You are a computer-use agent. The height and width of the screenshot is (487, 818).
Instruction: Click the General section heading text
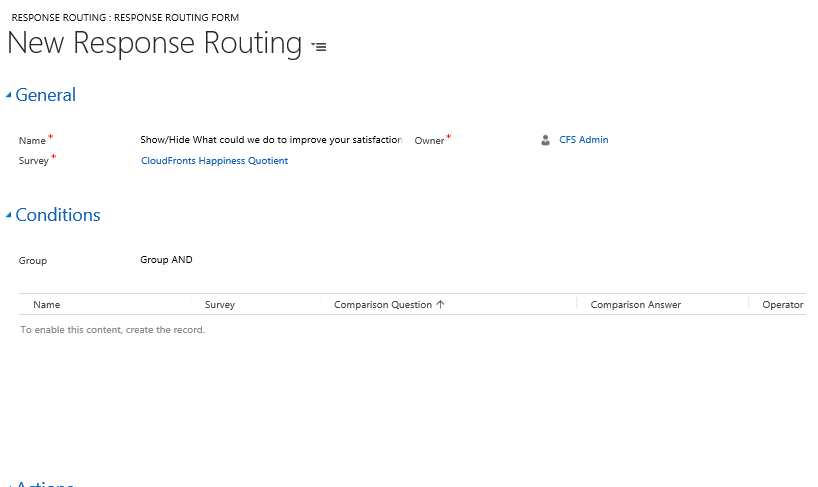tap(46, 95)
